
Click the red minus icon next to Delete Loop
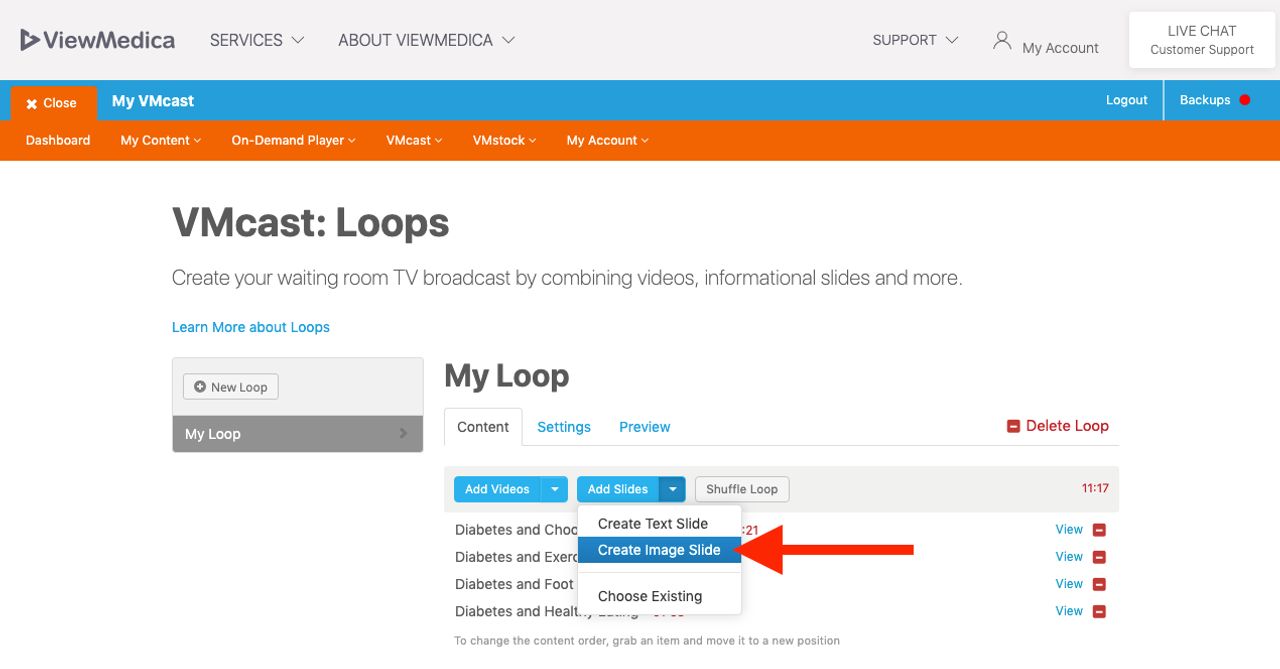point(1014,425)
